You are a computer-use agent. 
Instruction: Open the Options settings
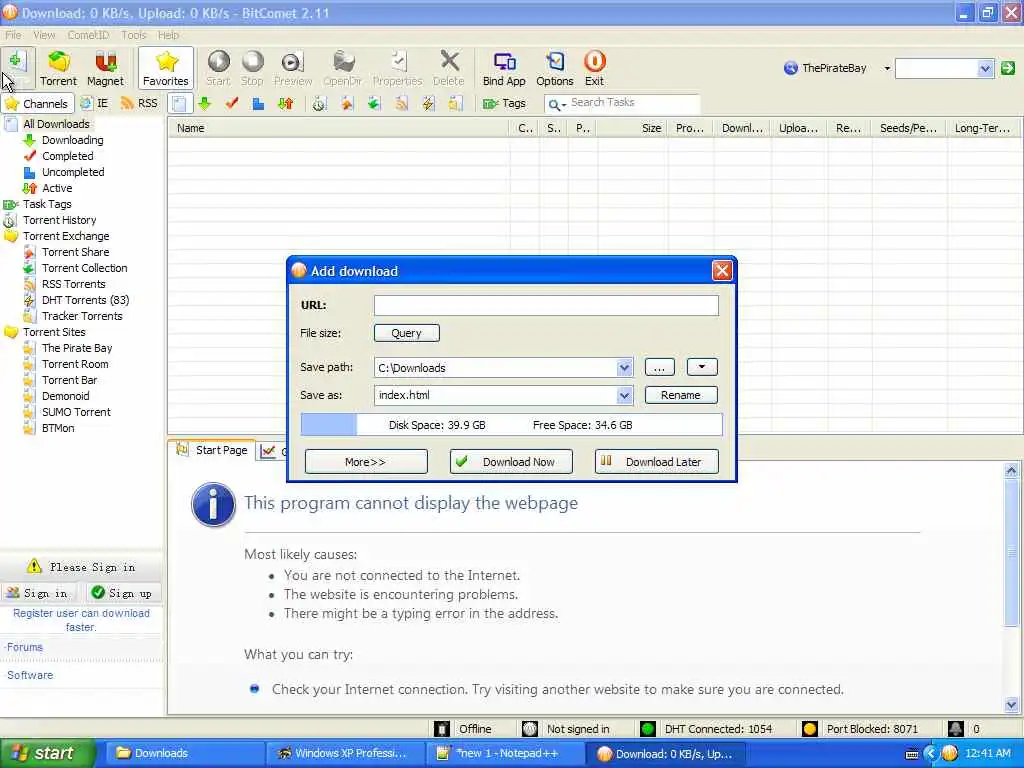coord(554,68)
